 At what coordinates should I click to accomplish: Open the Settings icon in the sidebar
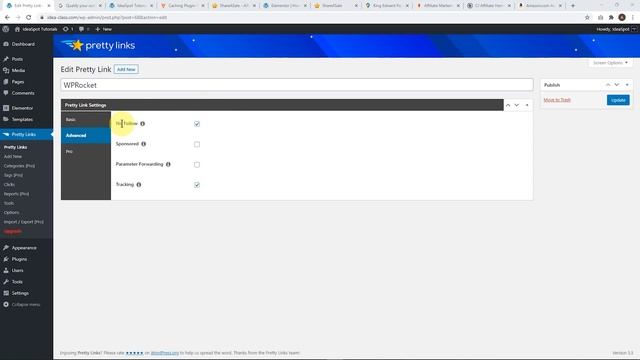pyautogui.click(x=6, y=293)
